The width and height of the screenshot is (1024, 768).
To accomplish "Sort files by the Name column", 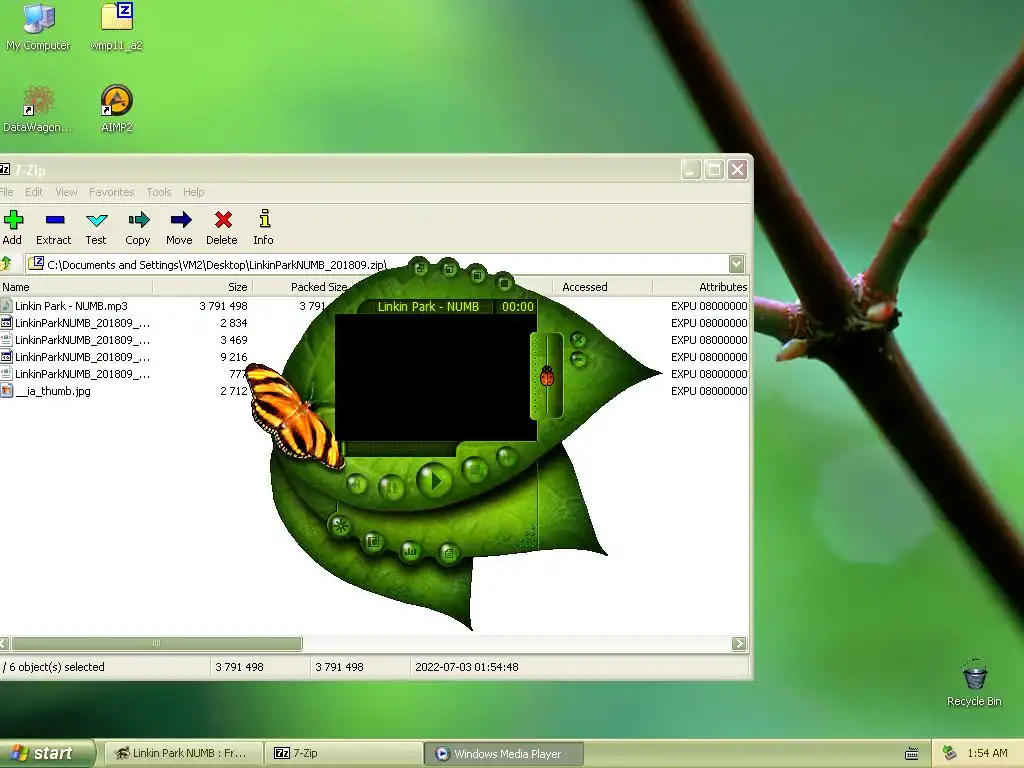I will coord(76,287).
